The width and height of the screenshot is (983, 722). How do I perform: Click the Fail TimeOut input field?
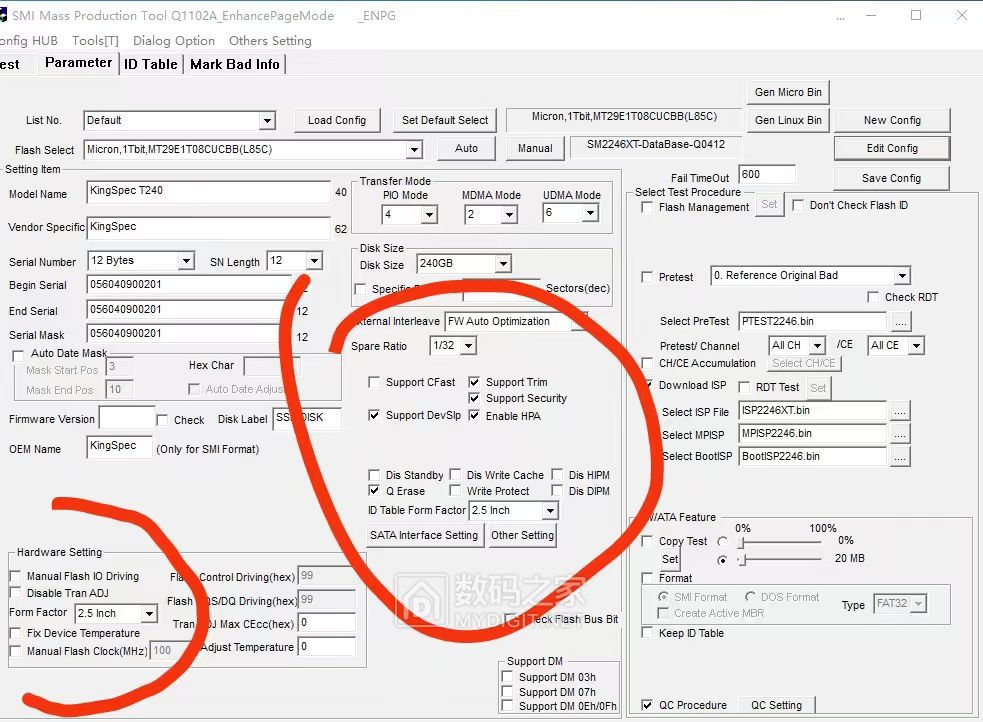click(767, 175)
